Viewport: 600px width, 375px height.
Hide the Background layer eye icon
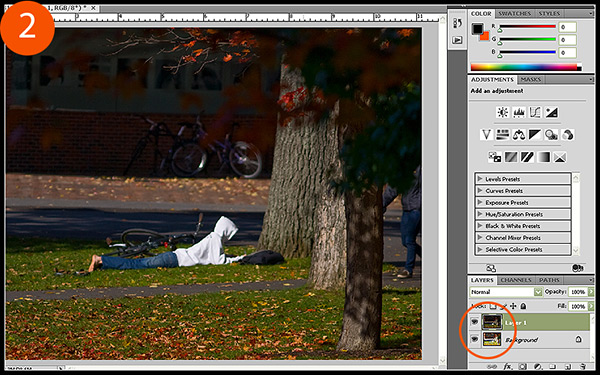click(474, 339)
